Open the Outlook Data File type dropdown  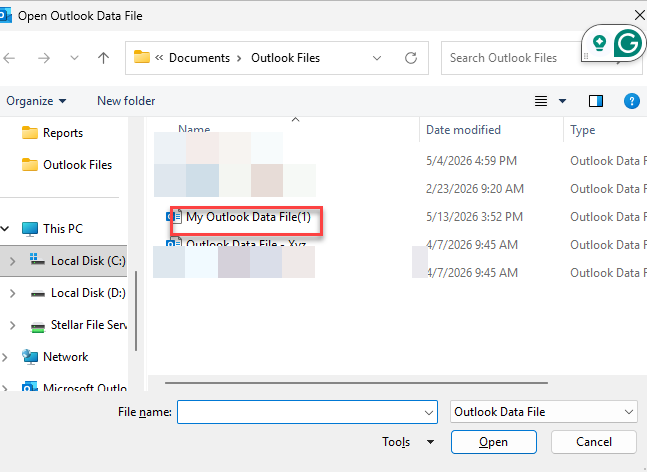(x=544, y=412)
